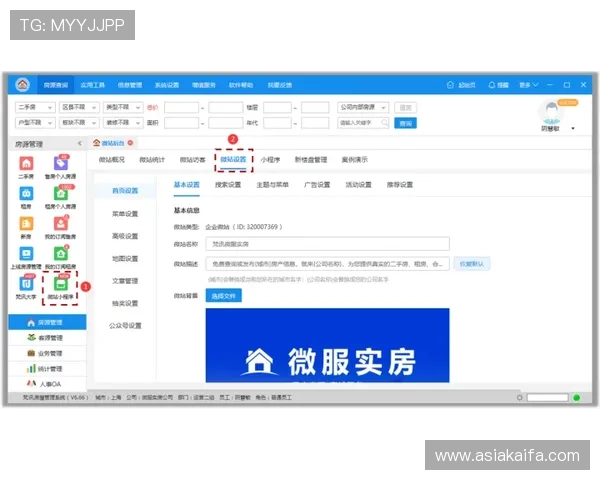
Task: Open the 户型不限 dropdown filter
Action: click(35, 123)
